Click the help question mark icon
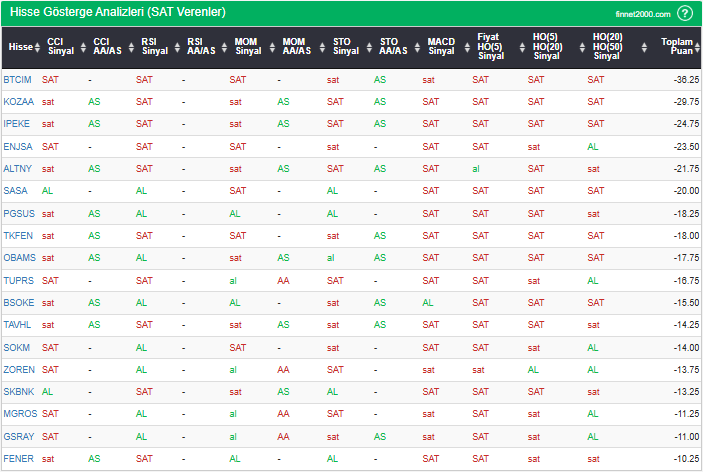The height and width of the screenshot is (472, 703). [685, 13]
